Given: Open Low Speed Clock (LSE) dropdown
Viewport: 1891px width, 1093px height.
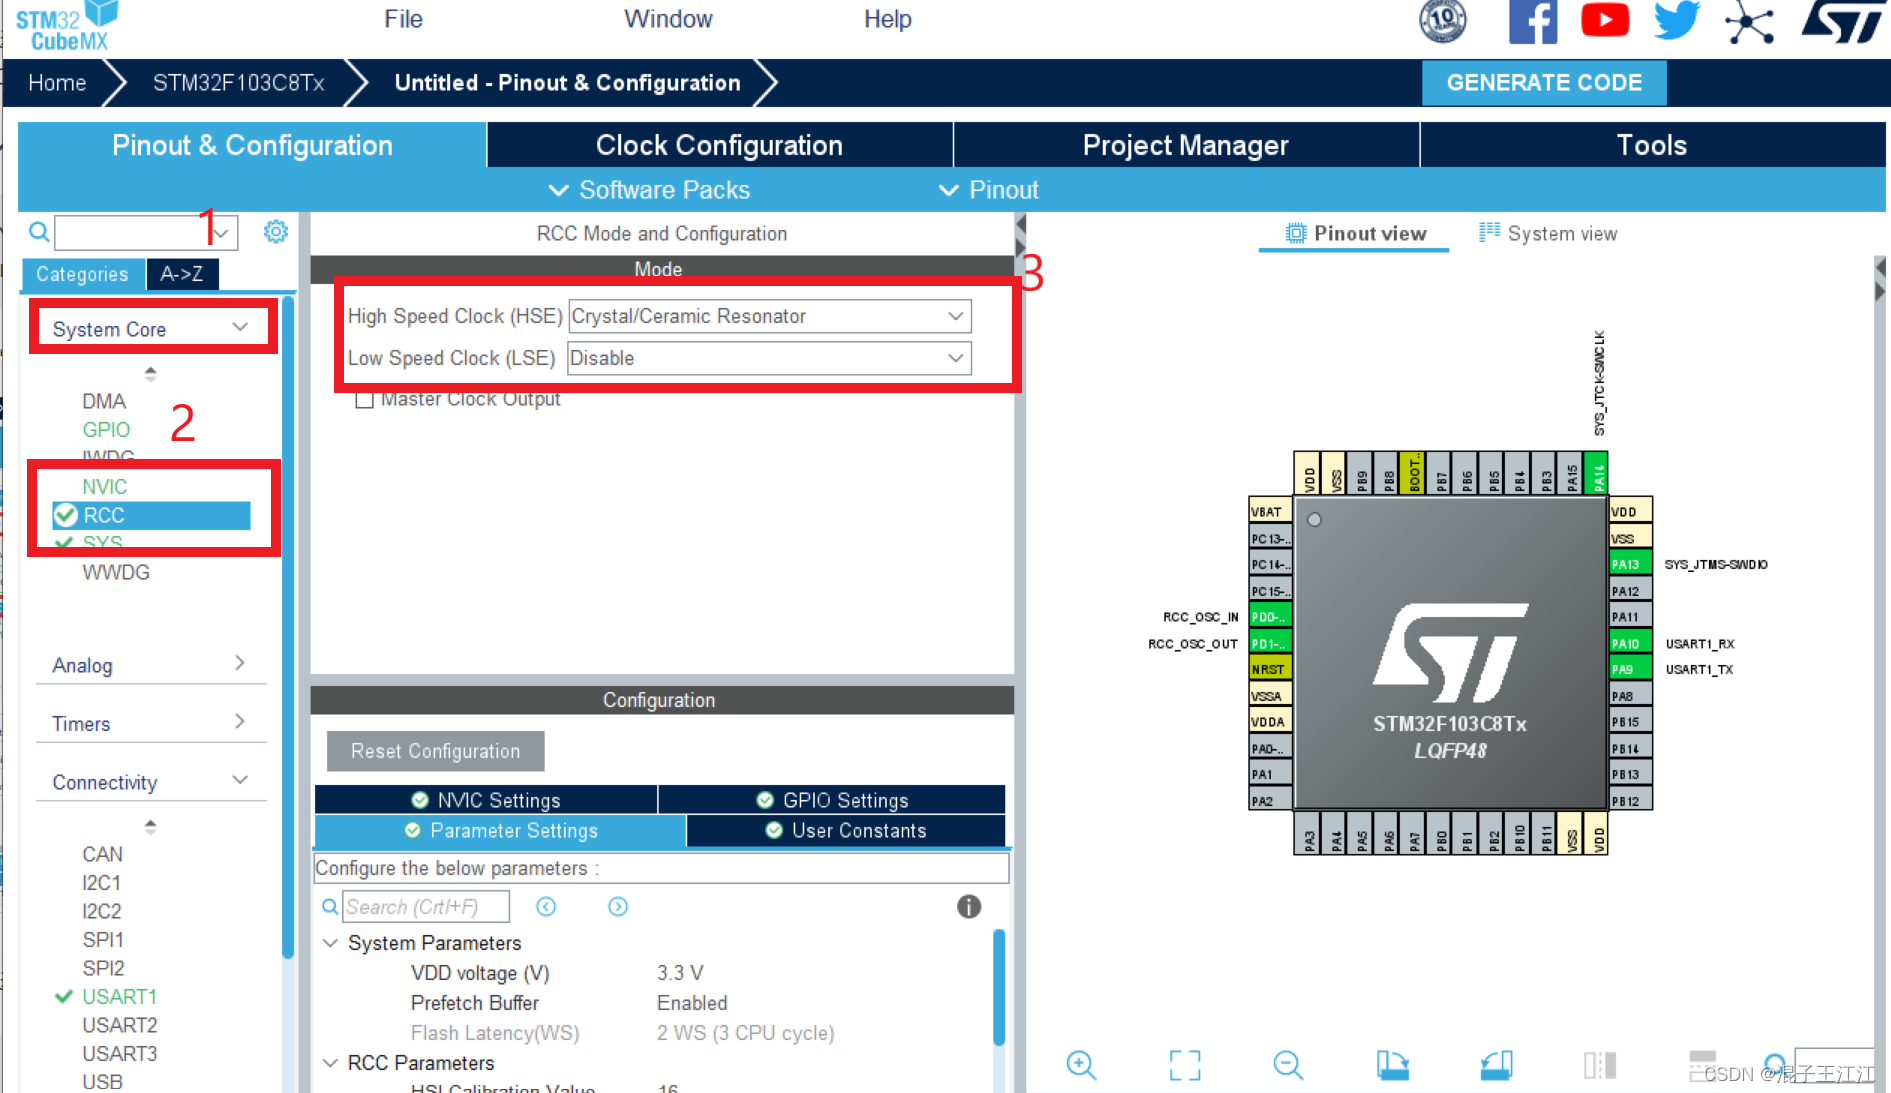Looking at the screenshot, I should (x=769, y=358).
